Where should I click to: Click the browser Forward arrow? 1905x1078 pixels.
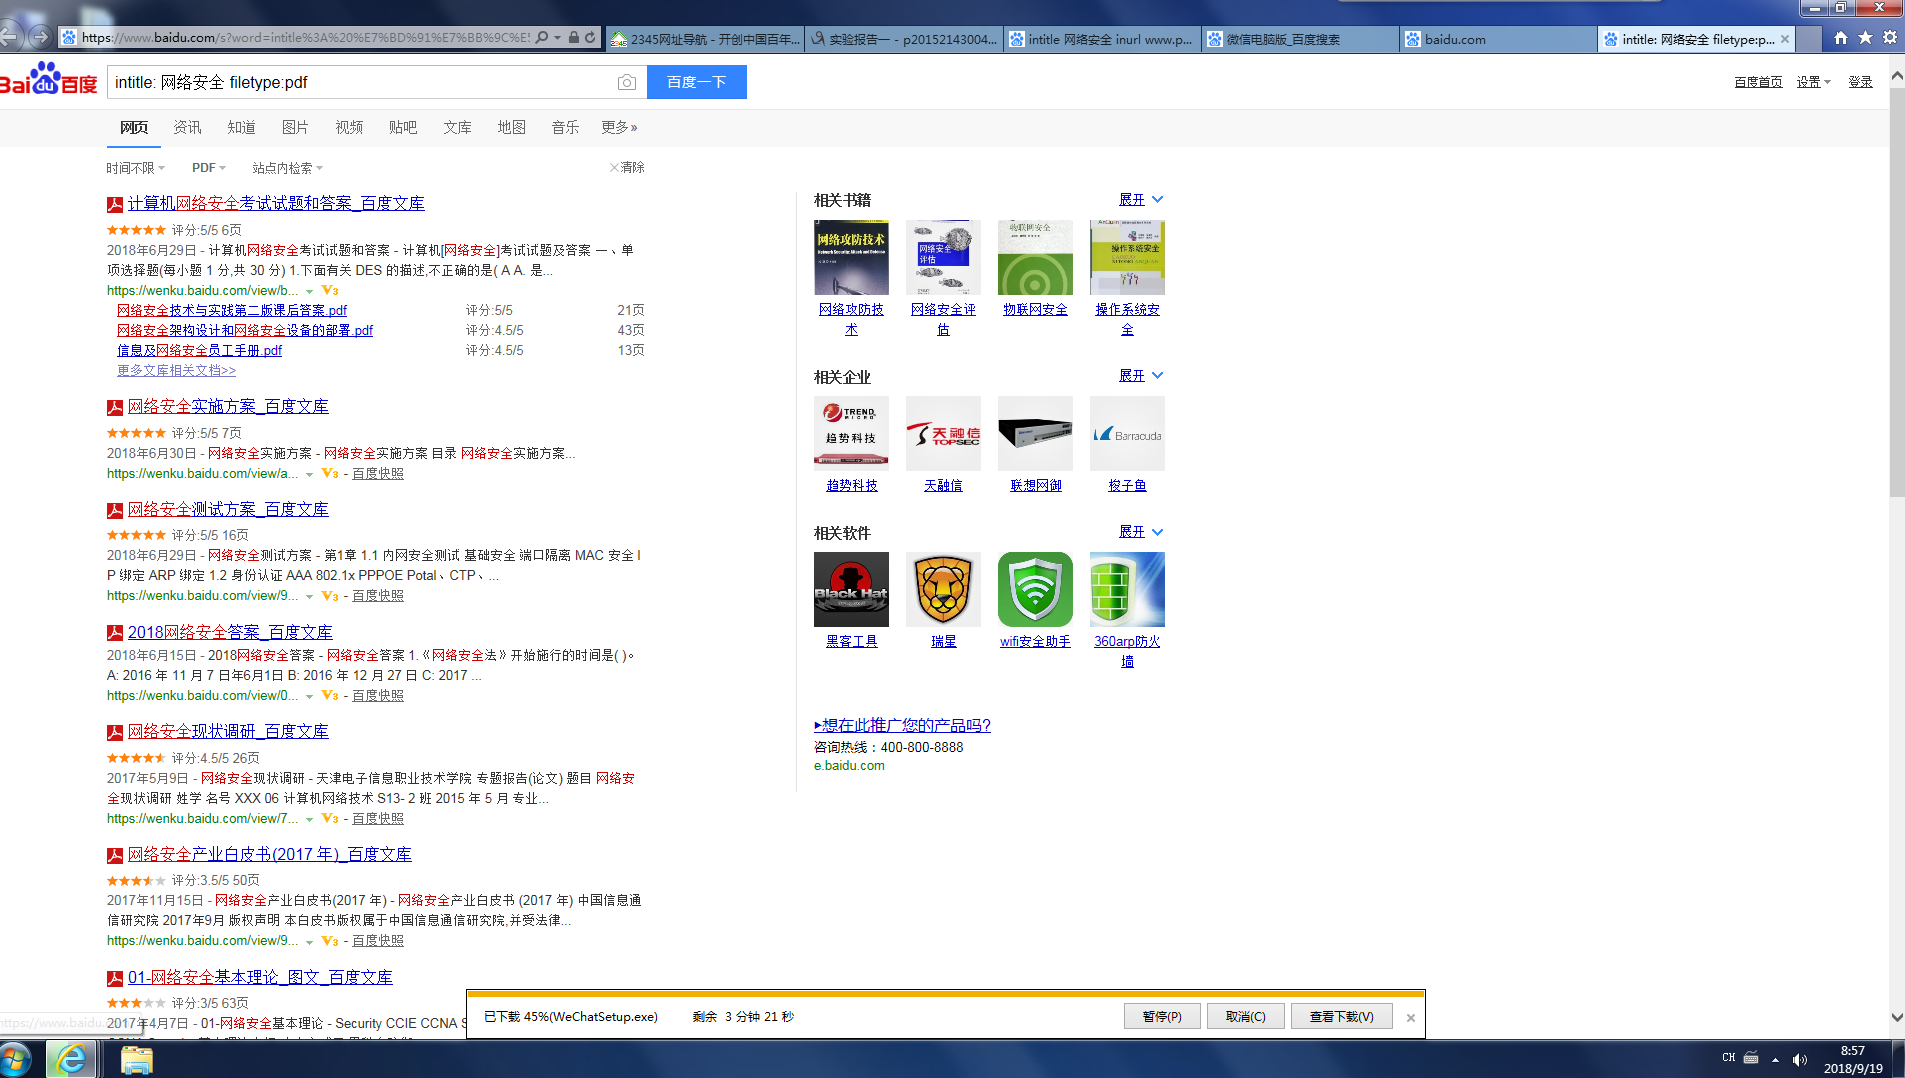coord(40,38)
